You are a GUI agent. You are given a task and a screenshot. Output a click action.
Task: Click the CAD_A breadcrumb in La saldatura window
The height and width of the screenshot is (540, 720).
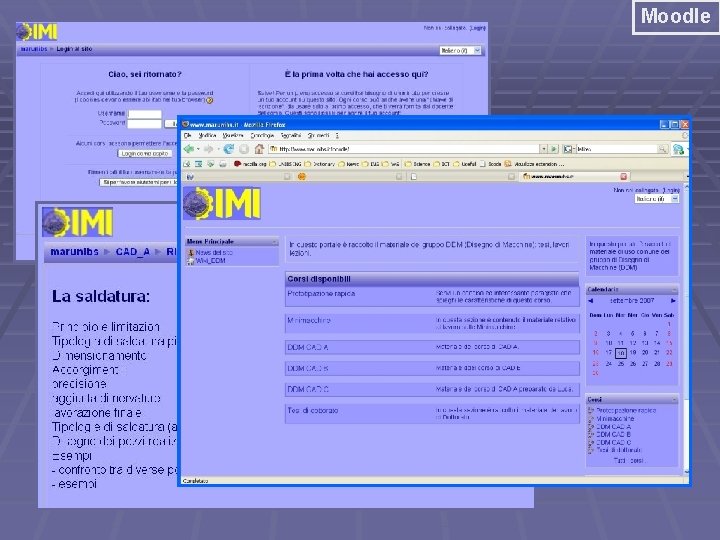click(133, 252)
